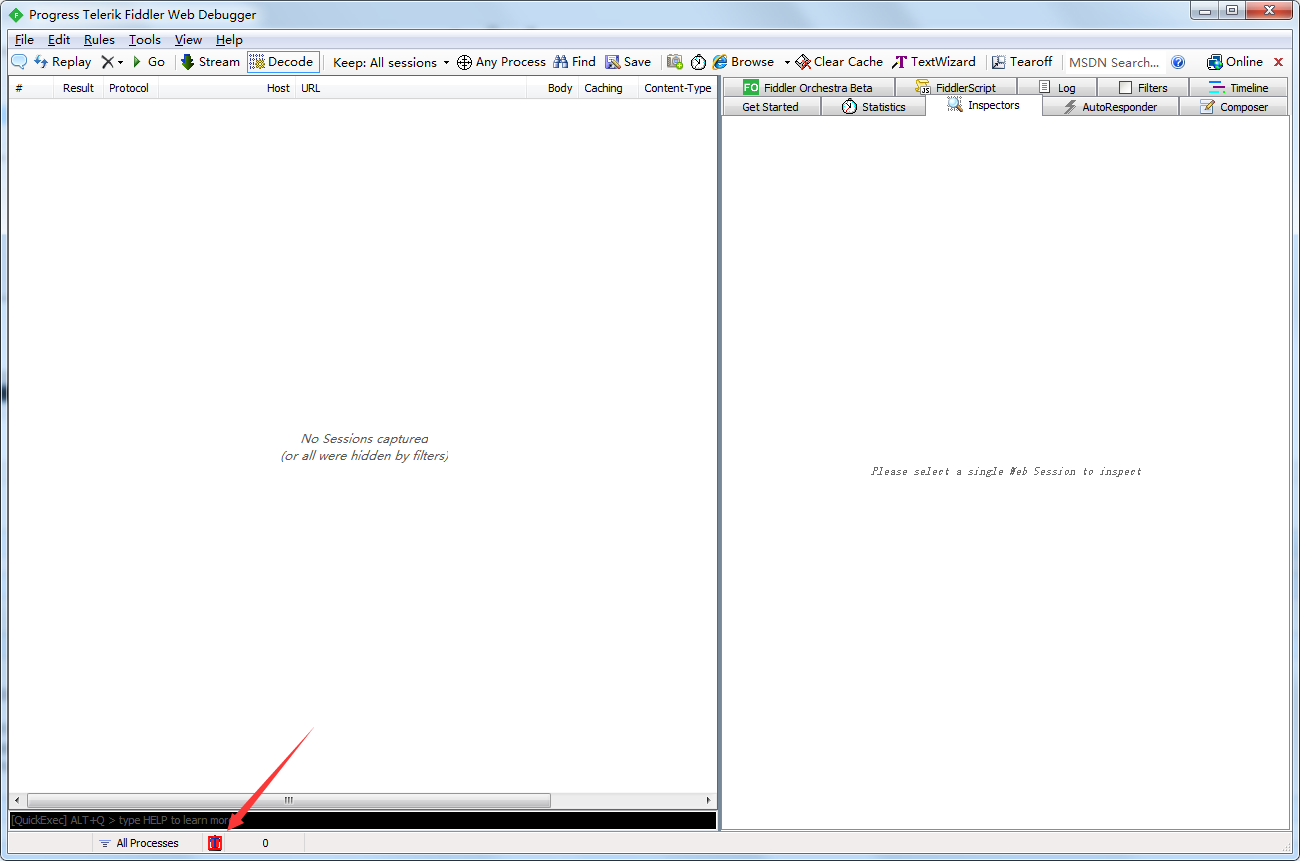The image size is (1300, 861).
Task: Replay selected sessions from the toolbar
Action: point(62,62)
